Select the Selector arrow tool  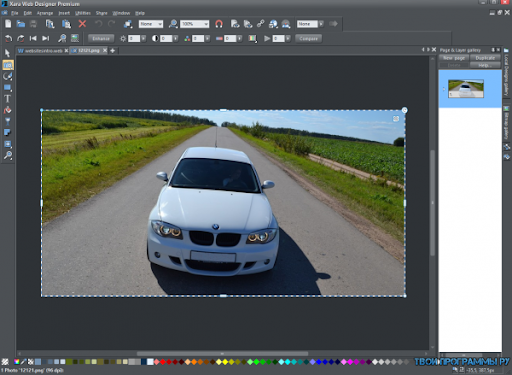[x=7, y=53]
